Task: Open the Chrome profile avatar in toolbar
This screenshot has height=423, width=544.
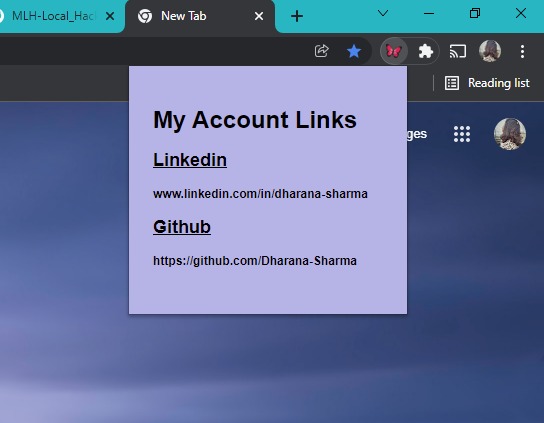Action: click(x=490, y=51)
